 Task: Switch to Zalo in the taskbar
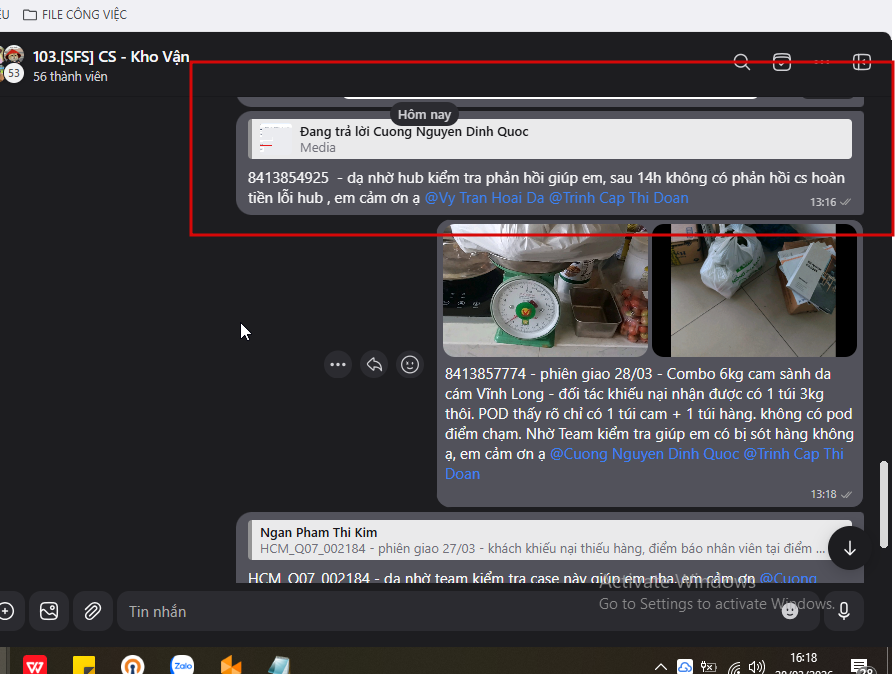point(182,665)
